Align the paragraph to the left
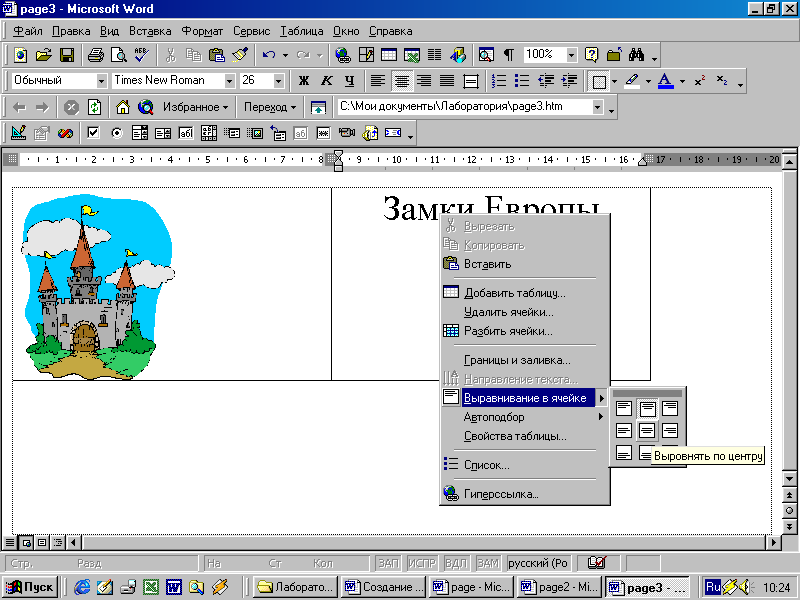This screenshot has height=600, width=800. point(378,81)
